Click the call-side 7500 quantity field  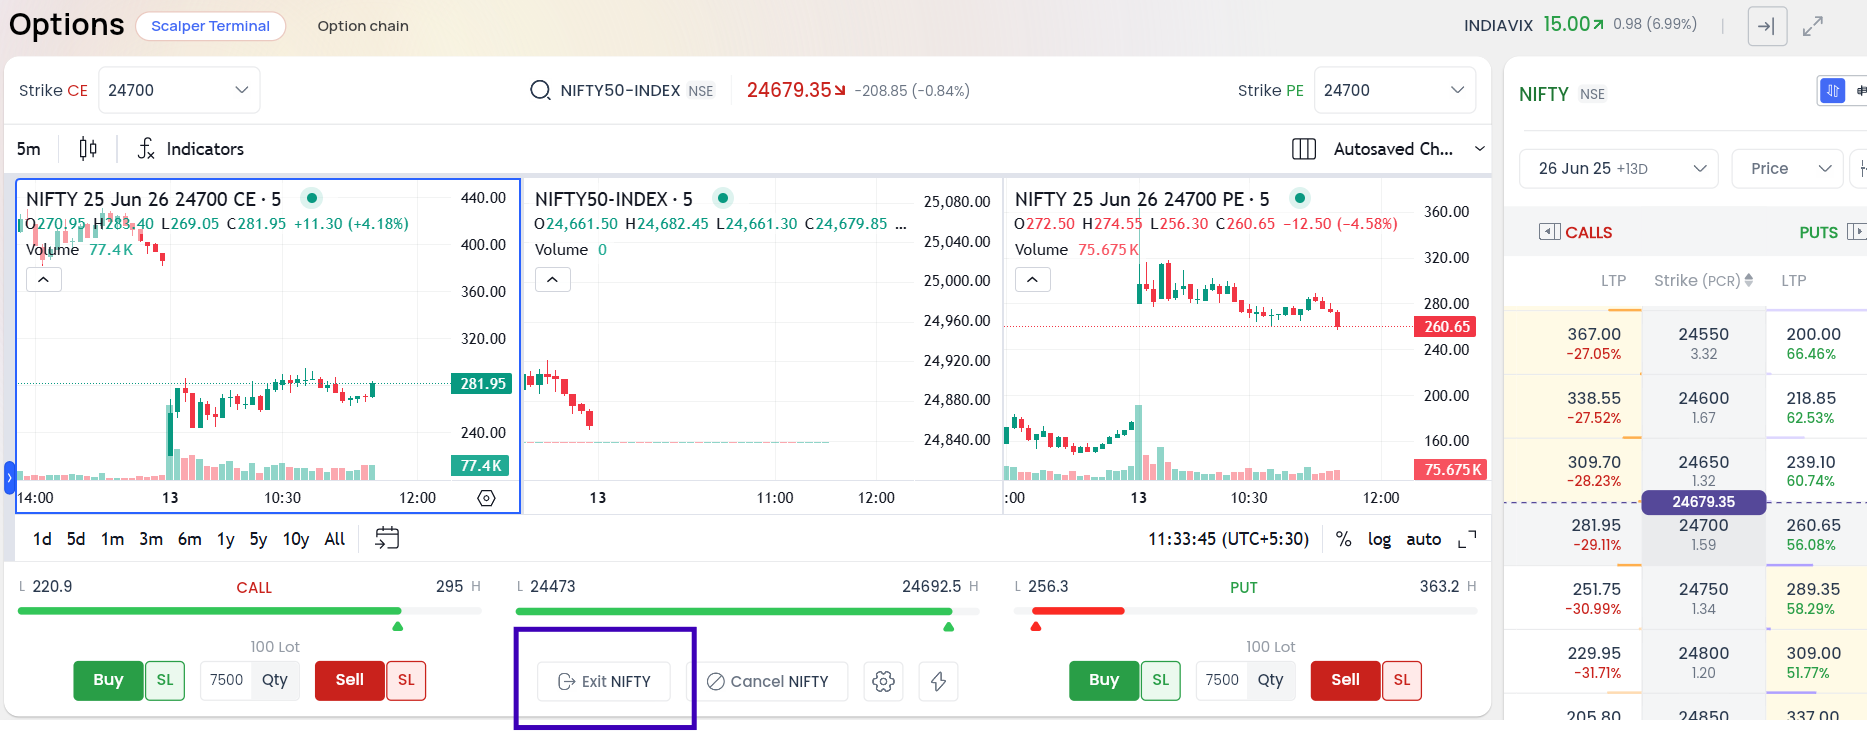pyautogui.click(x=226, y=680)
